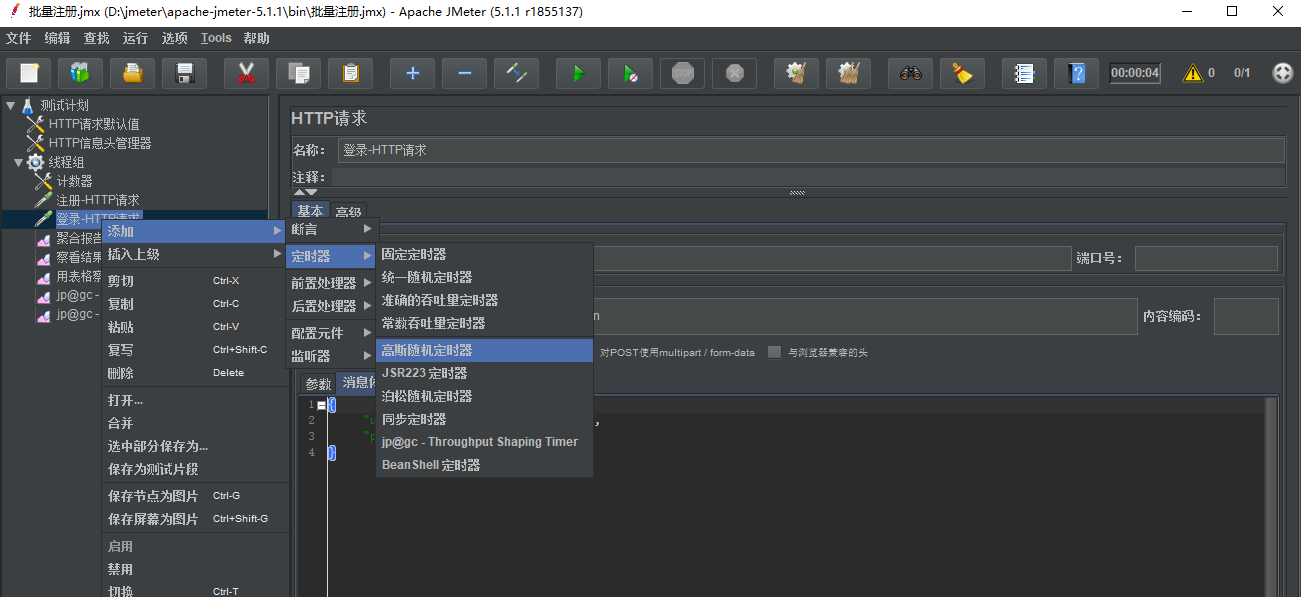Open the 文件 menu
This screenshot has width=1301, height=597.
pos(18,38)
